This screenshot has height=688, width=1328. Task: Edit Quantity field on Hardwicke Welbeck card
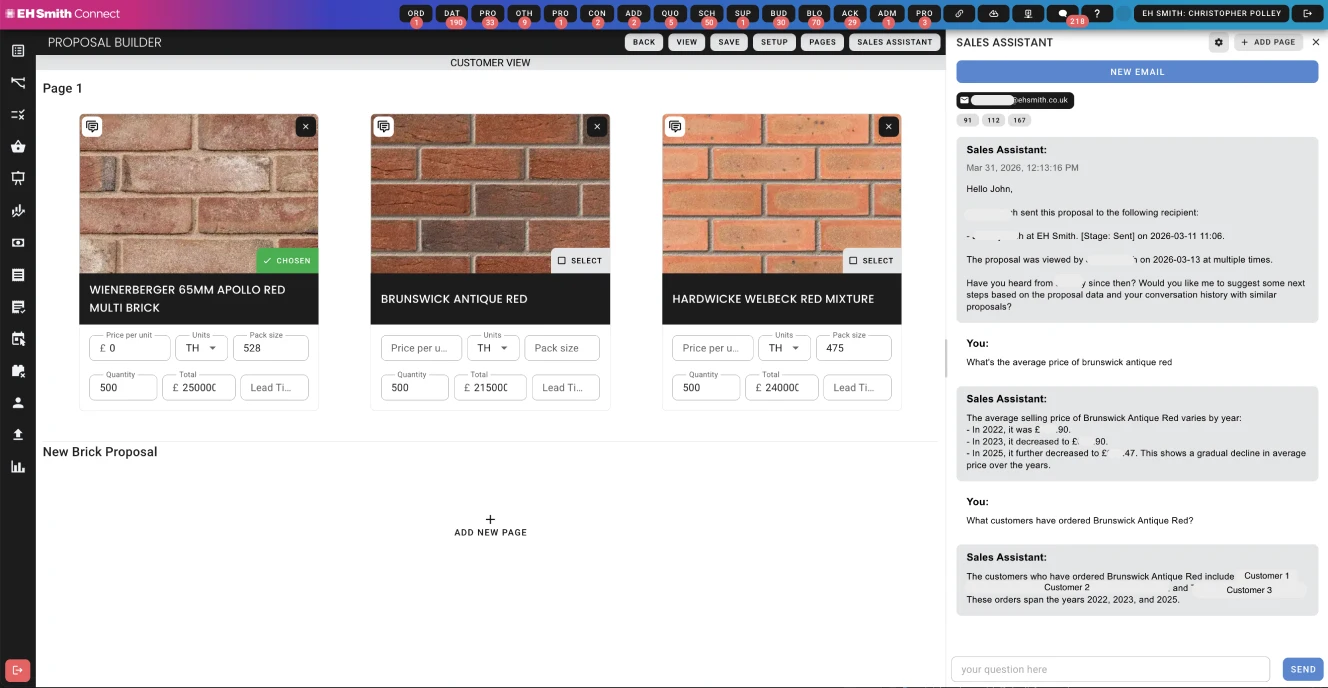click(706, 387)
